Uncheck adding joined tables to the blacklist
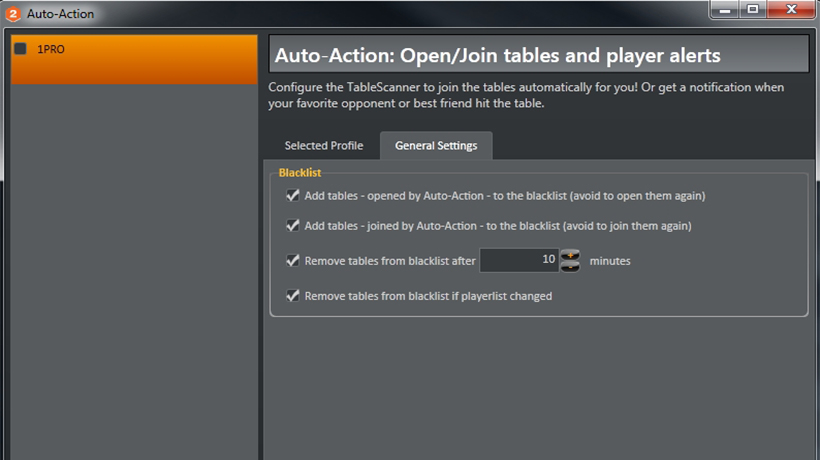This screenshot has width=820, height=460. 292,225
